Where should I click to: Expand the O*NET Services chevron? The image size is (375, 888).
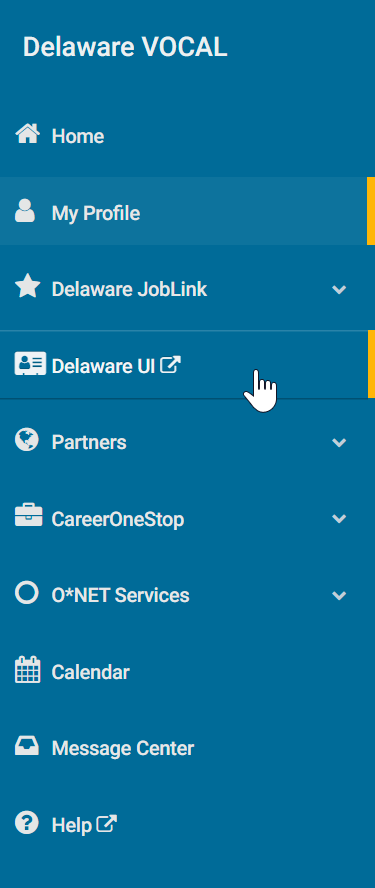(339, 596)
